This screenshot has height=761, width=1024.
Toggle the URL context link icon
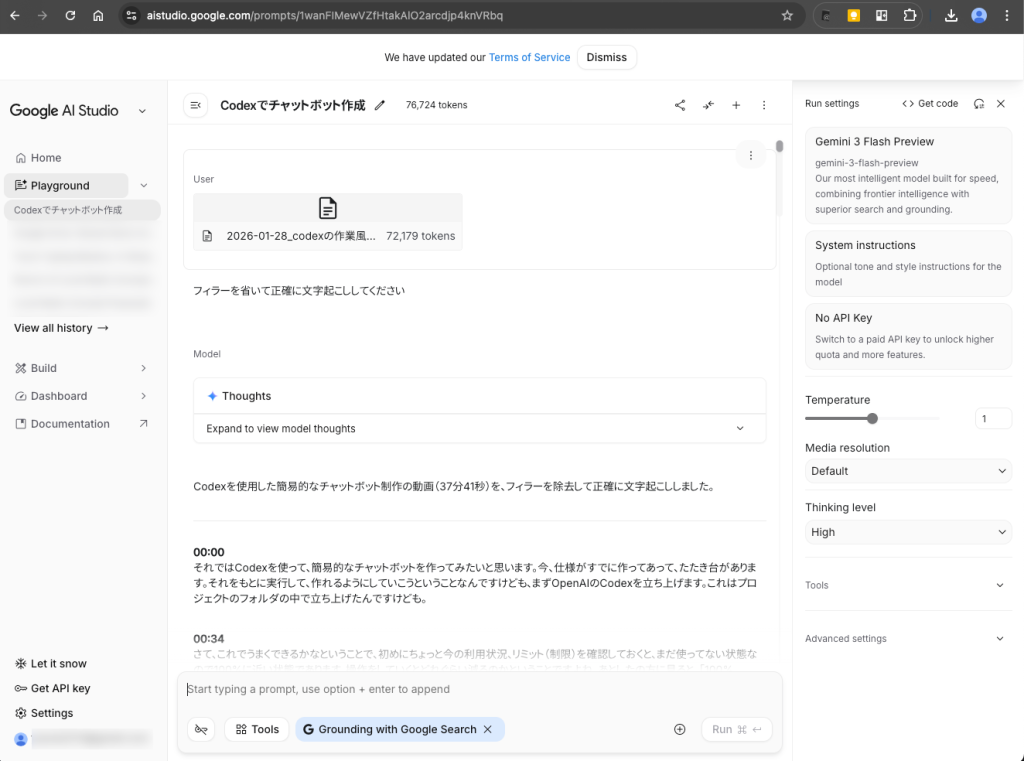[201, 729]
